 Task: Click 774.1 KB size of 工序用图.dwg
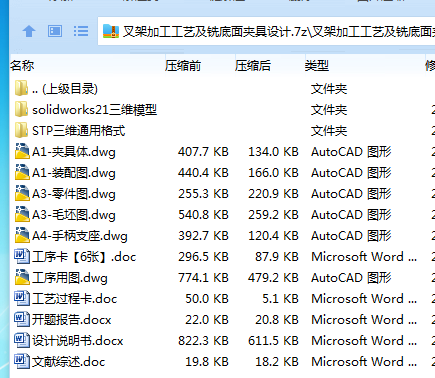(x=203, y=278)
